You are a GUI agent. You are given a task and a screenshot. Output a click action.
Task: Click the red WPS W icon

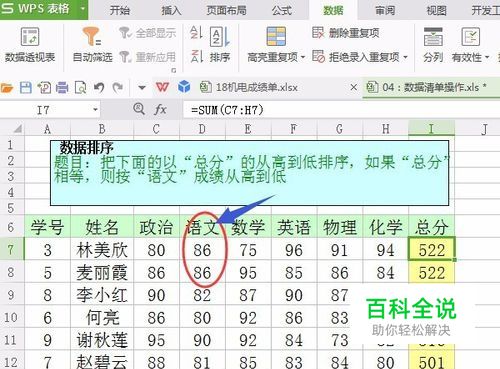pos(162,87)
